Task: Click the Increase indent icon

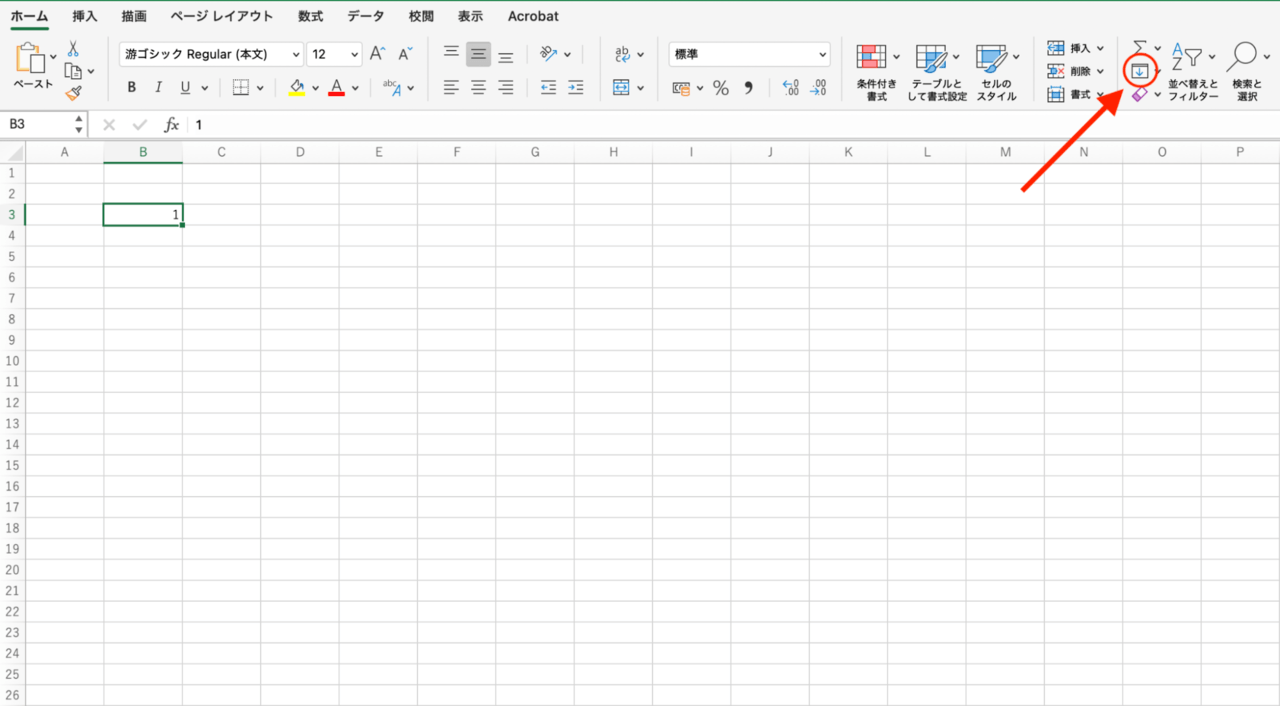Action: click(x=575, y=88)
